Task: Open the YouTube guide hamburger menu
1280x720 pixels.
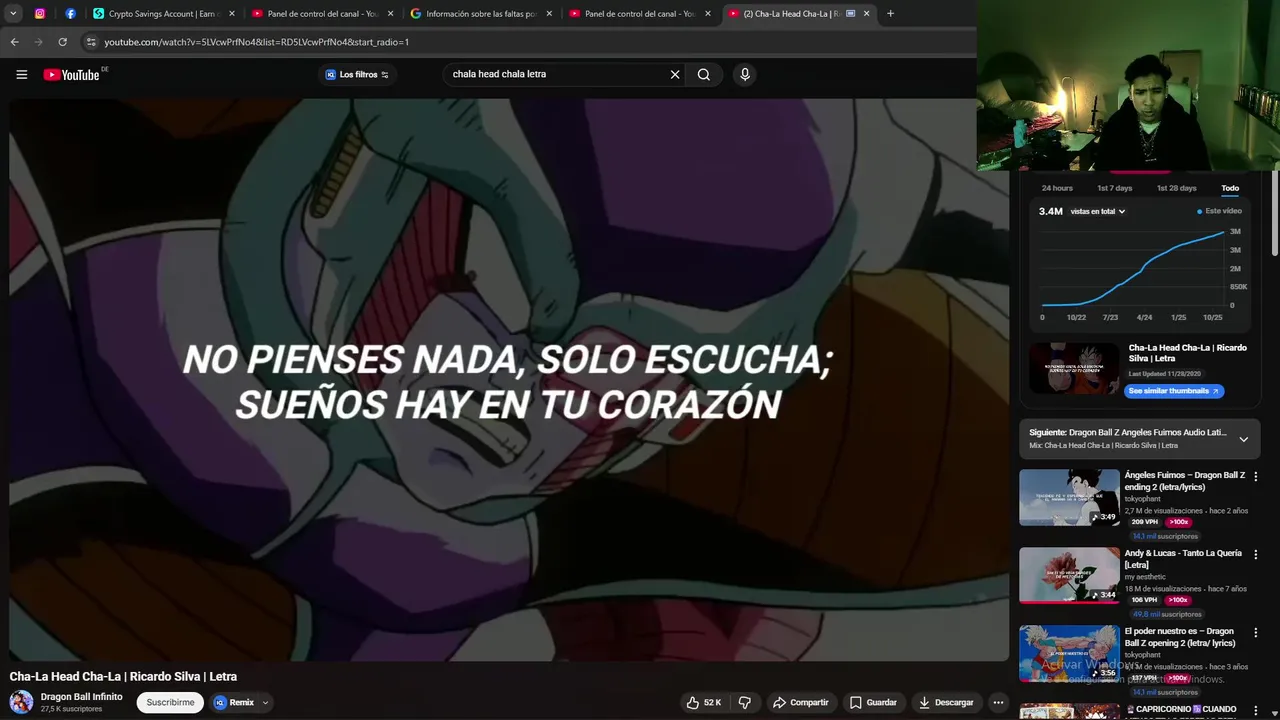Action: coord(21,74)
